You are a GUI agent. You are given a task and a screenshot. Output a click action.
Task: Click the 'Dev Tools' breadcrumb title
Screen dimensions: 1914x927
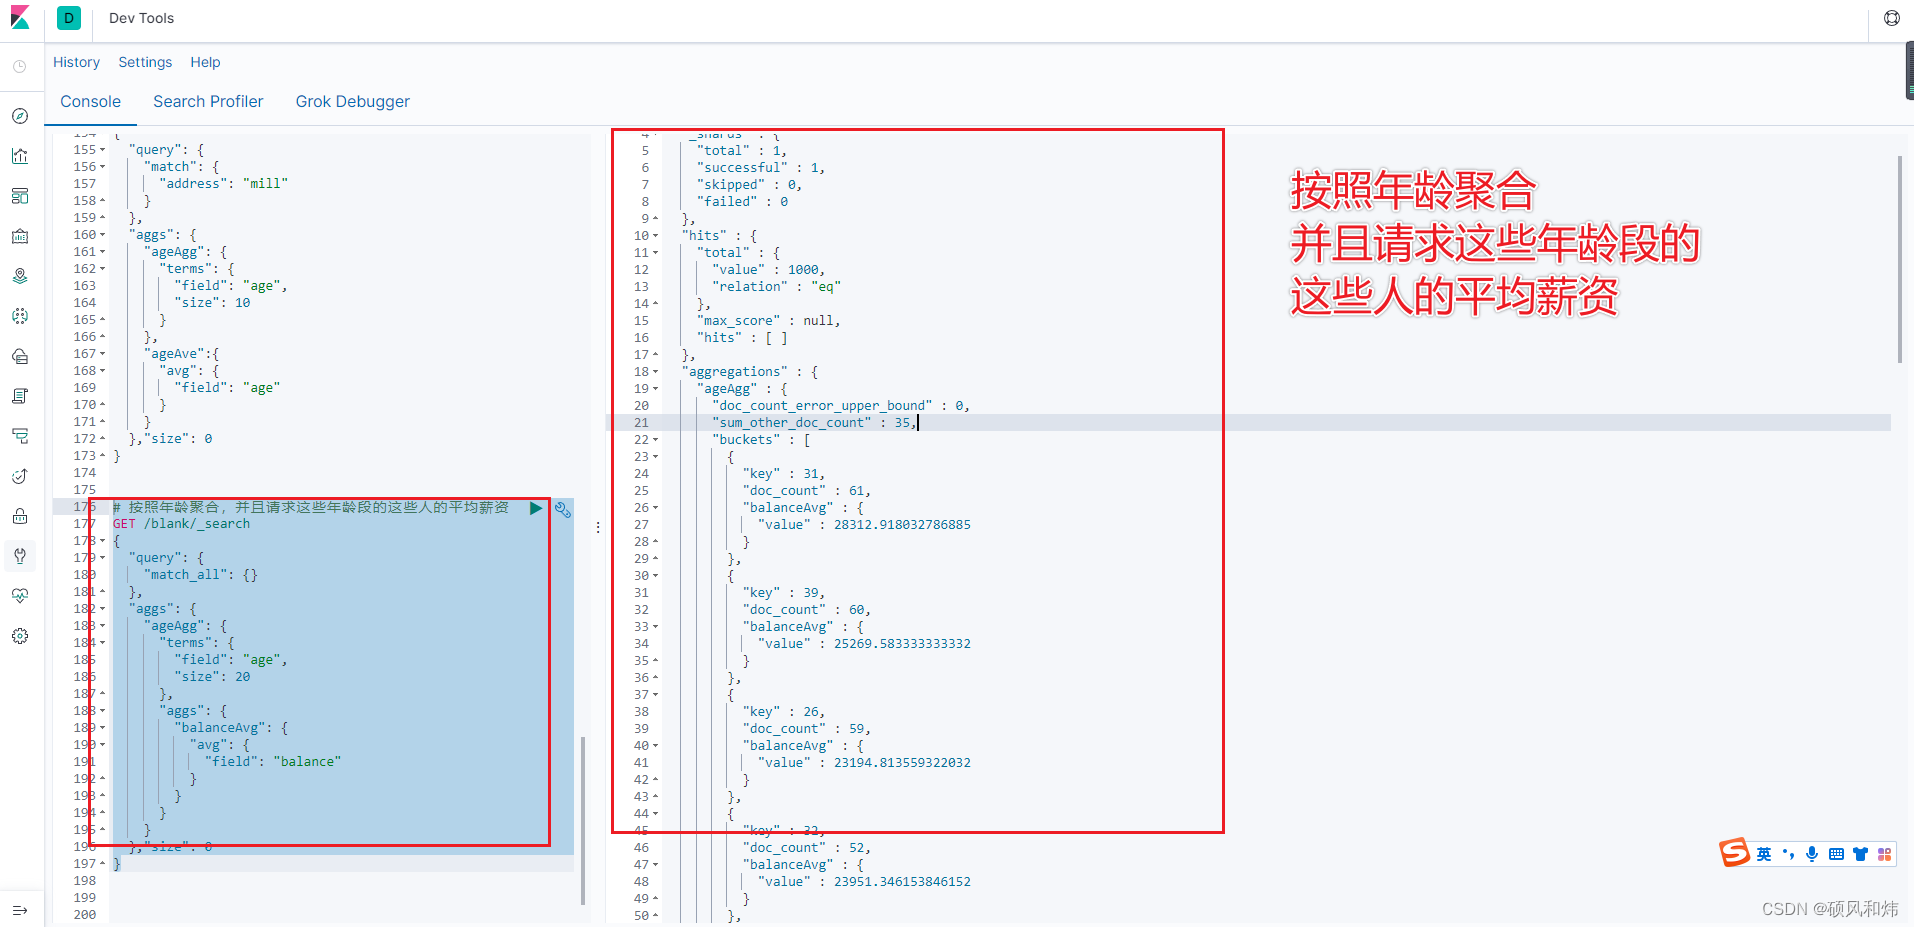141,18
